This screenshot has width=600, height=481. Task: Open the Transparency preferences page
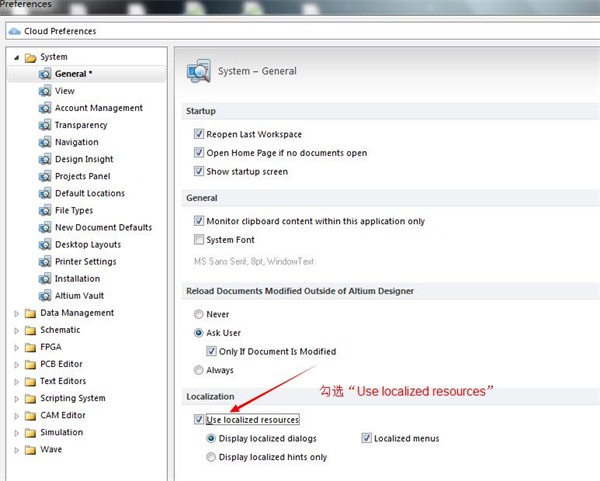pos(81,125)
